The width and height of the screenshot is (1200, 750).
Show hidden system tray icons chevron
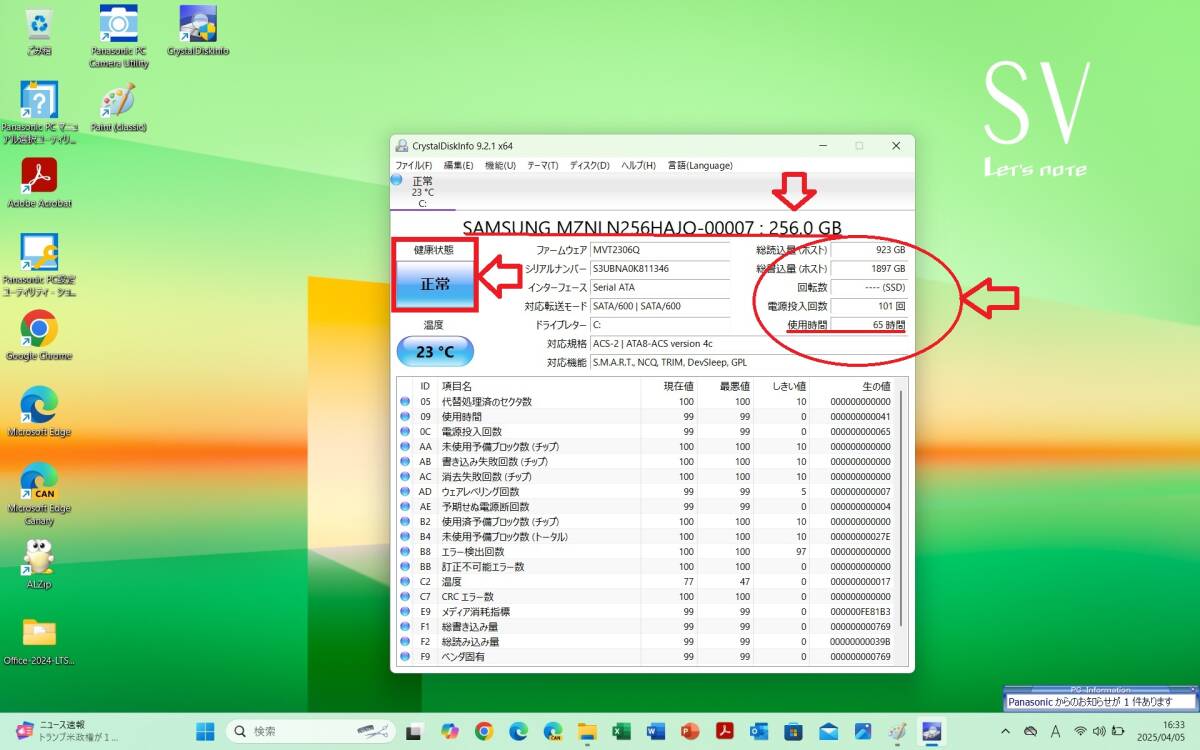tap(1004, 731)
